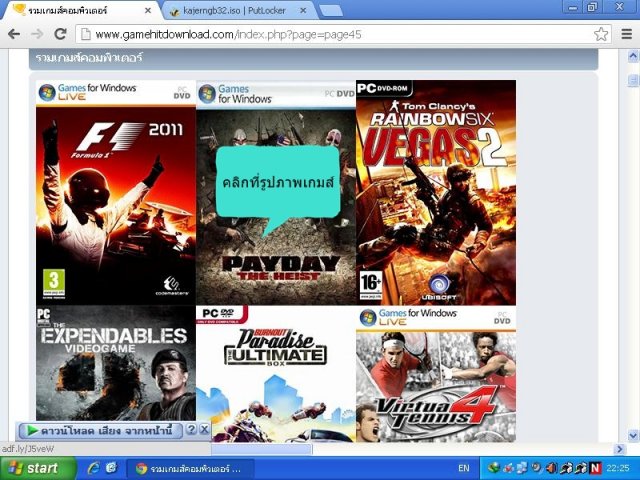
Task: Go back using browser Back arrow
Action: pos(14,34)
